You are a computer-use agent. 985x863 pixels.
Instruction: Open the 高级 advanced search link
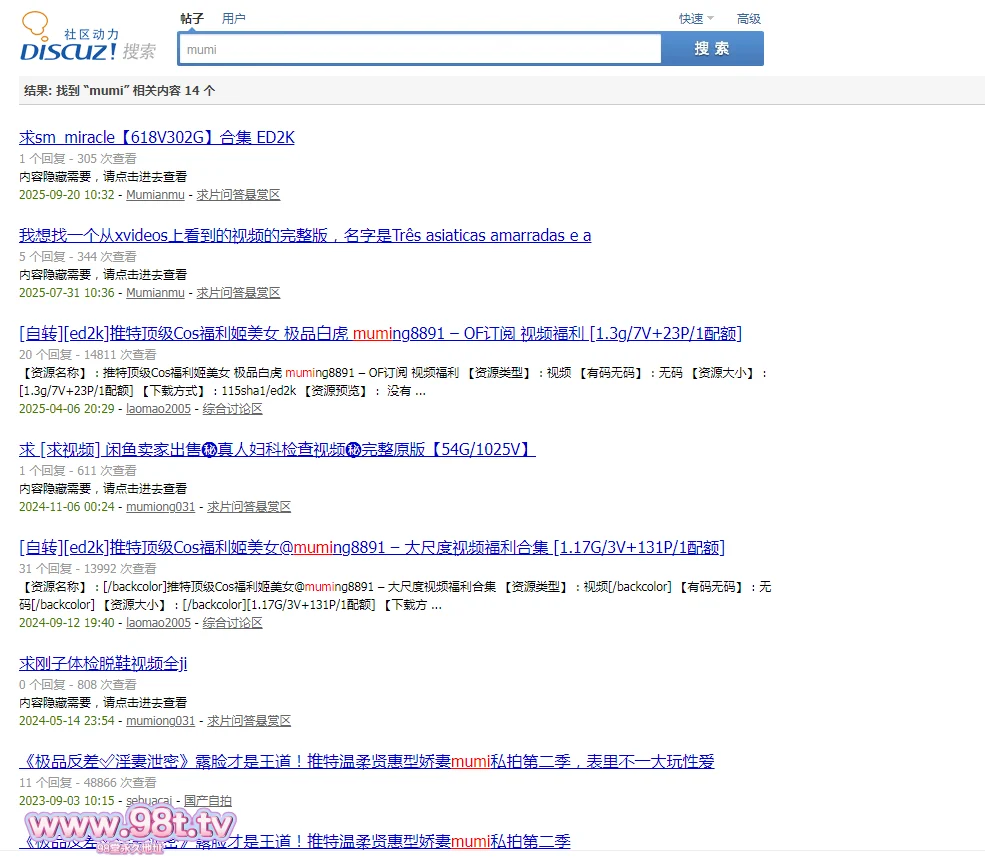click(x=748, y=18)
